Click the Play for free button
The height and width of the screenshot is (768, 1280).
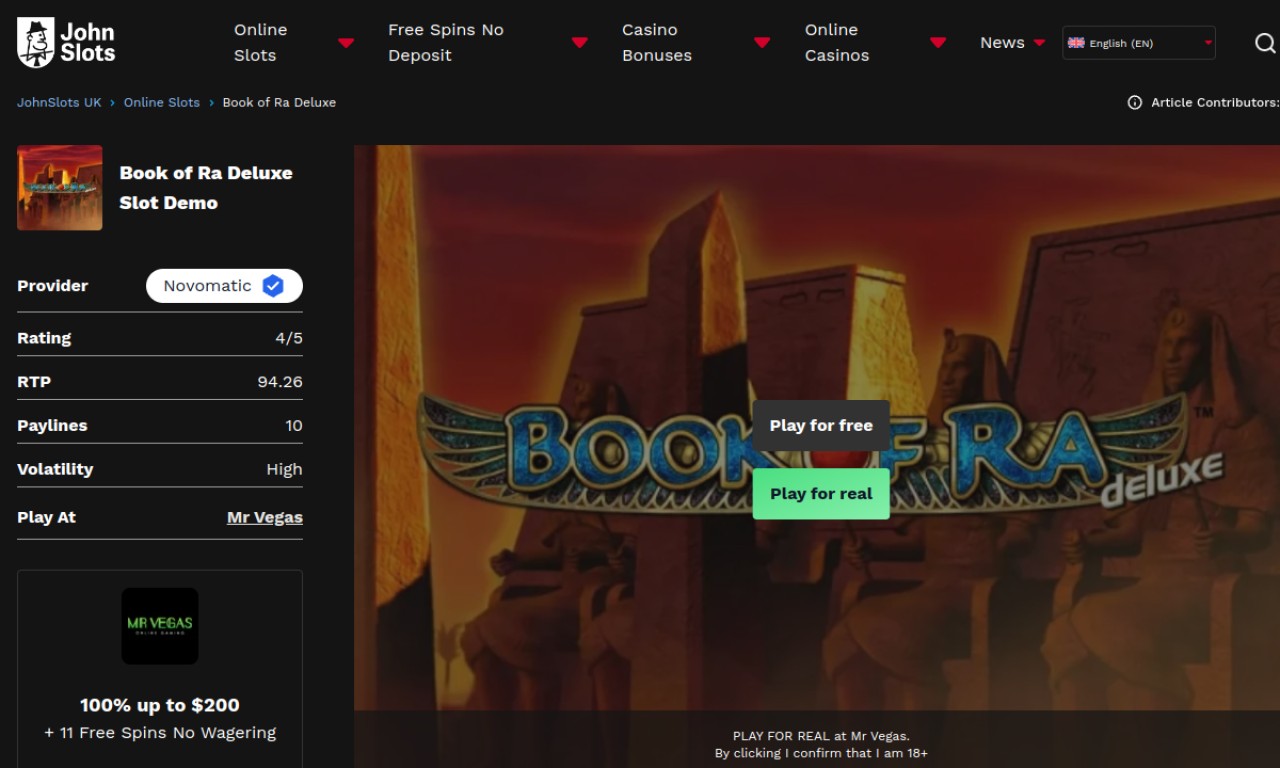[821, 426]
